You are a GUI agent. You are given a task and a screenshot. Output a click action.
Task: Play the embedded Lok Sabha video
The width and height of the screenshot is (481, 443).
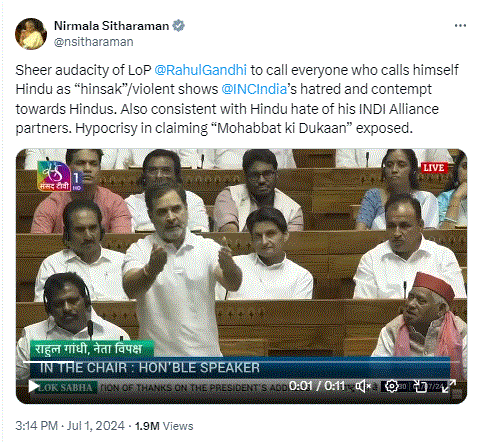point(33,386)
